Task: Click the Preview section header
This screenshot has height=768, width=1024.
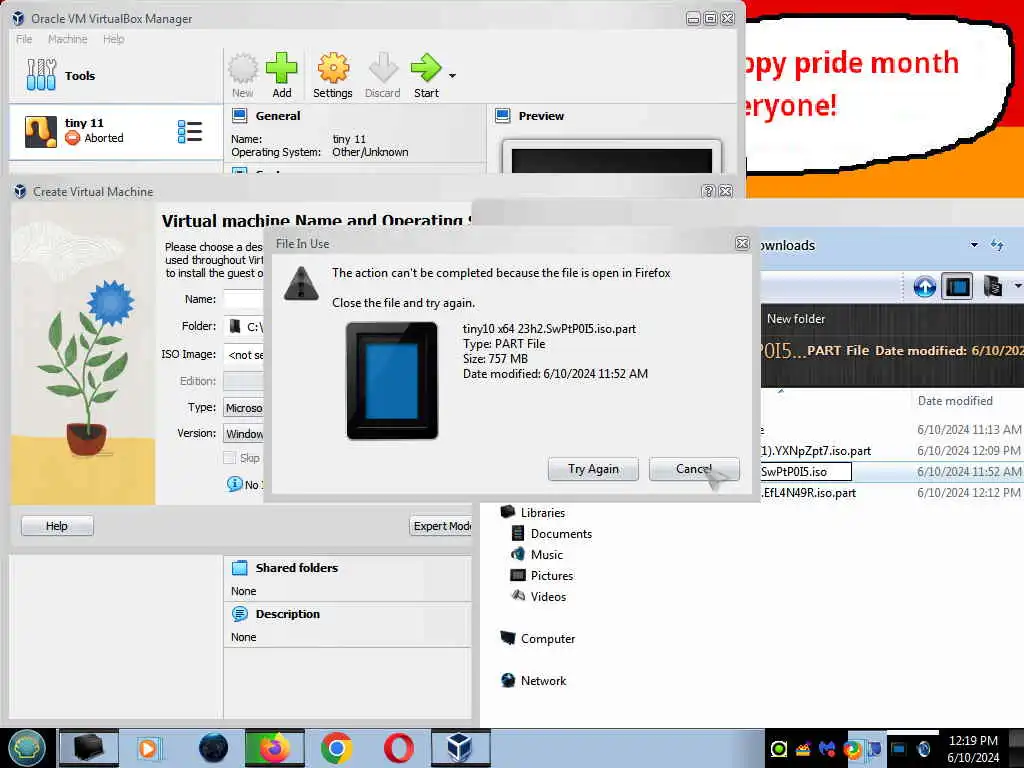Action: point(541,116)
